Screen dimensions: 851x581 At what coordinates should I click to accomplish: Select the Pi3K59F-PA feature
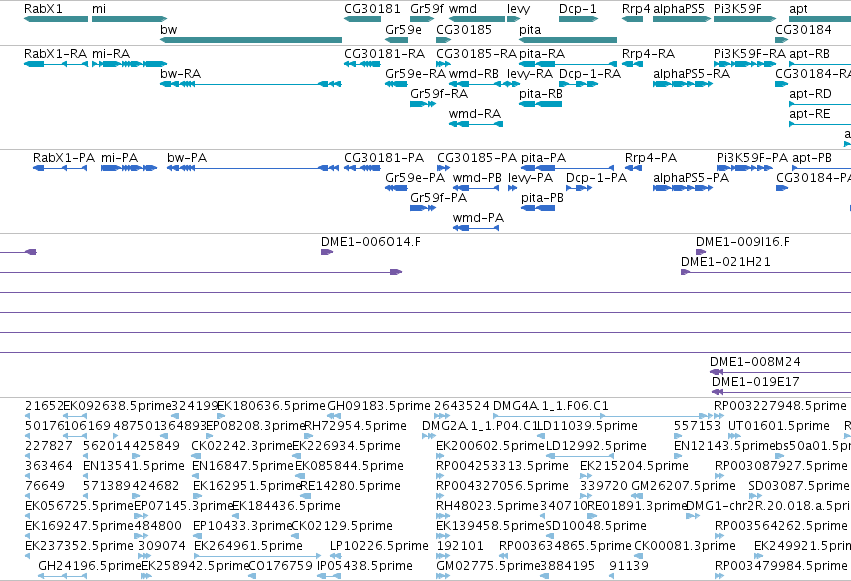745,168
